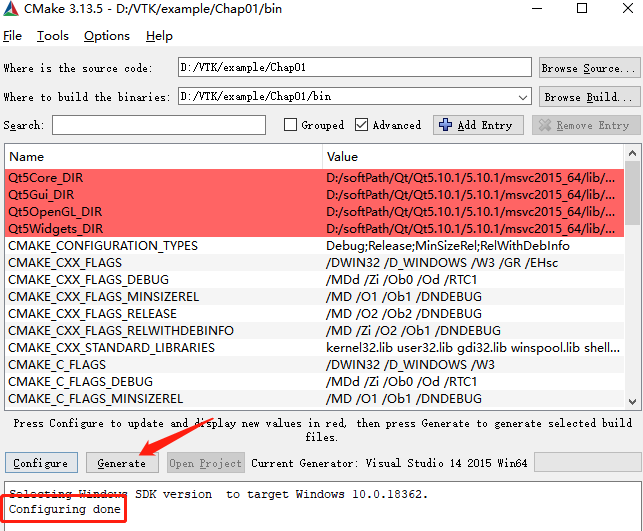This screenshot has height=531, width=643.
Task: Expand the build binaries path dropdown
Action: click(522, 97)
